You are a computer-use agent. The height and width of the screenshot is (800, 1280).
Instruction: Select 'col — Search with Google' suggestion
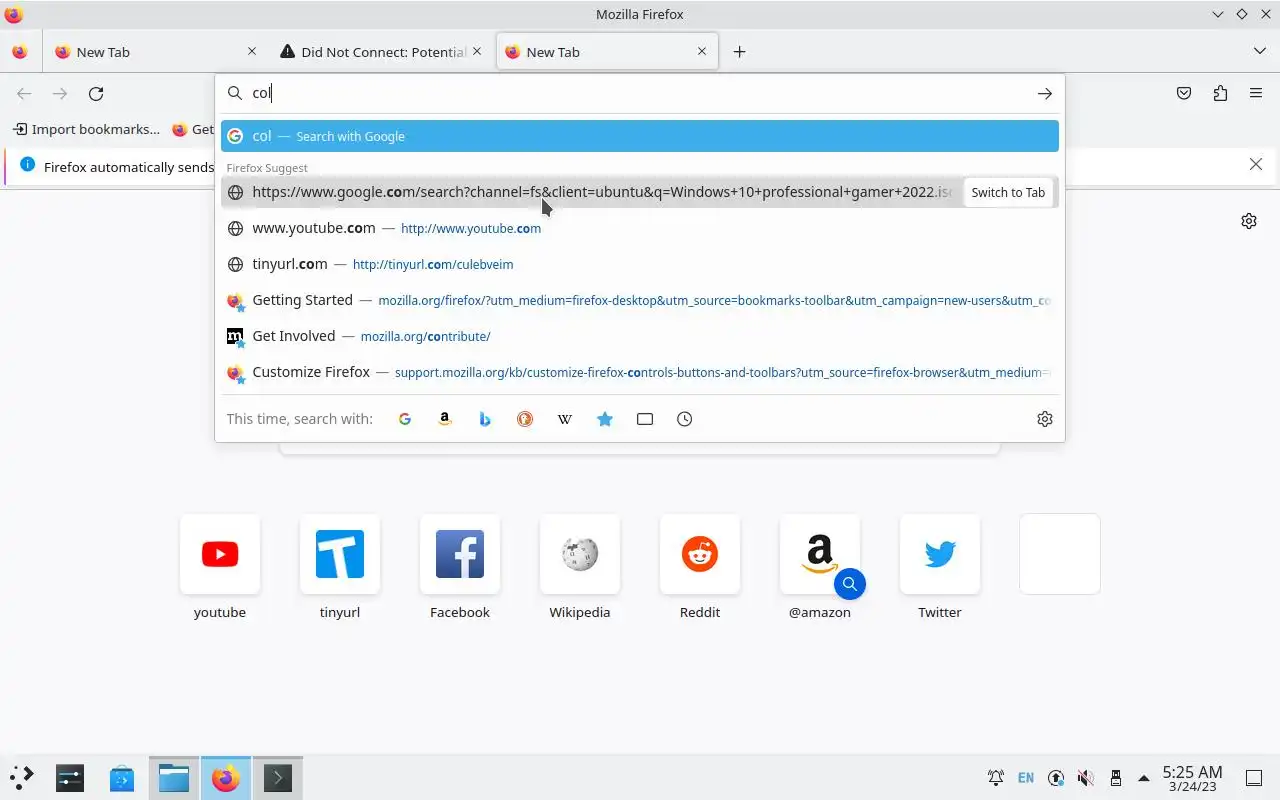click(640, 136)
